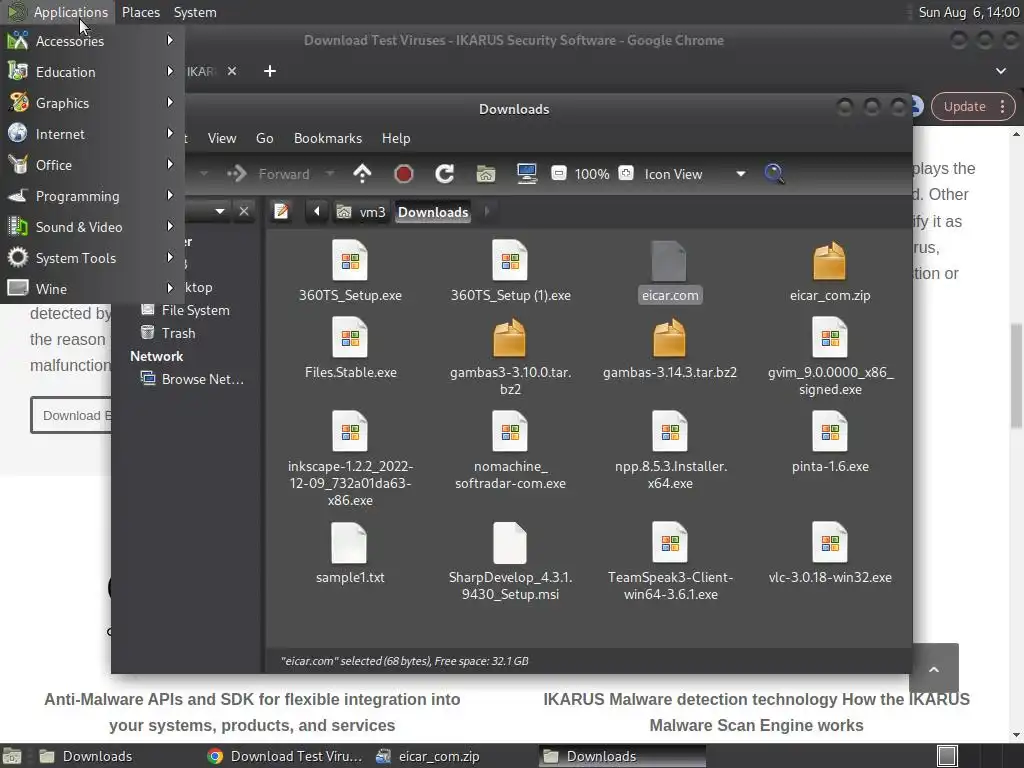Open the Icon View mode dropdown
This screenshot has height=768, width=1024.
(694, 174)
